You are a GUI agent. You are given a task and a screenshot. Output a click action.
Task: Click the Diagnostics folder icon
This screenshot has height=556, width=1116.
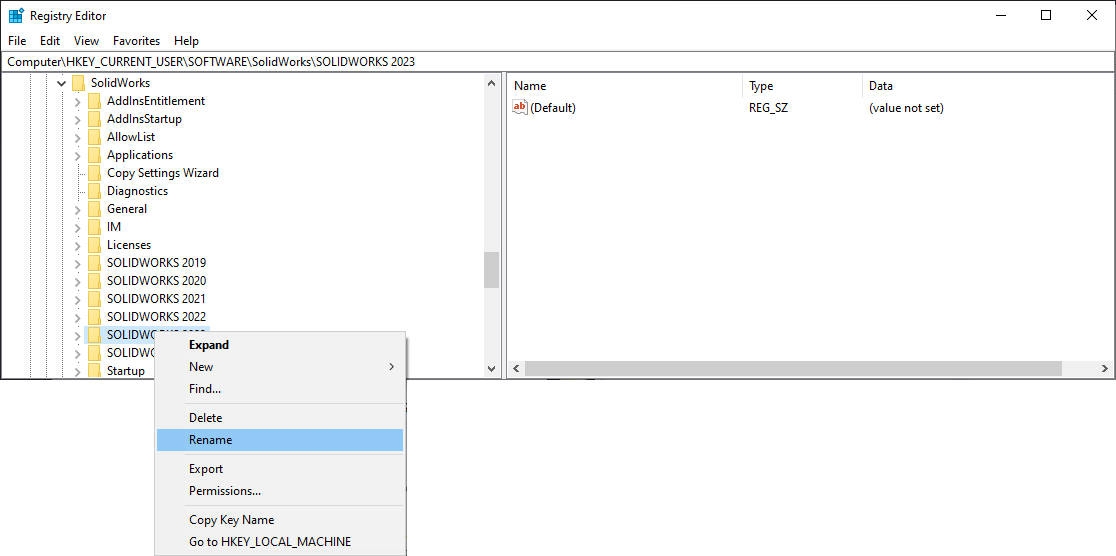94,191
